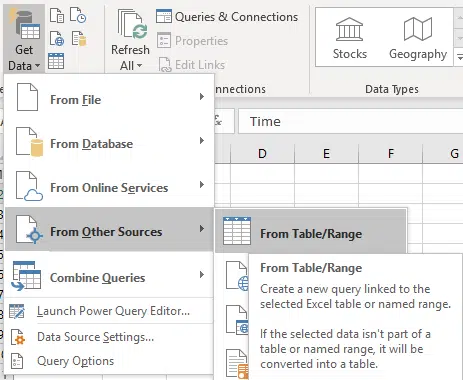
Task: Open the From Online Services submenu
Action: point(109,186)
